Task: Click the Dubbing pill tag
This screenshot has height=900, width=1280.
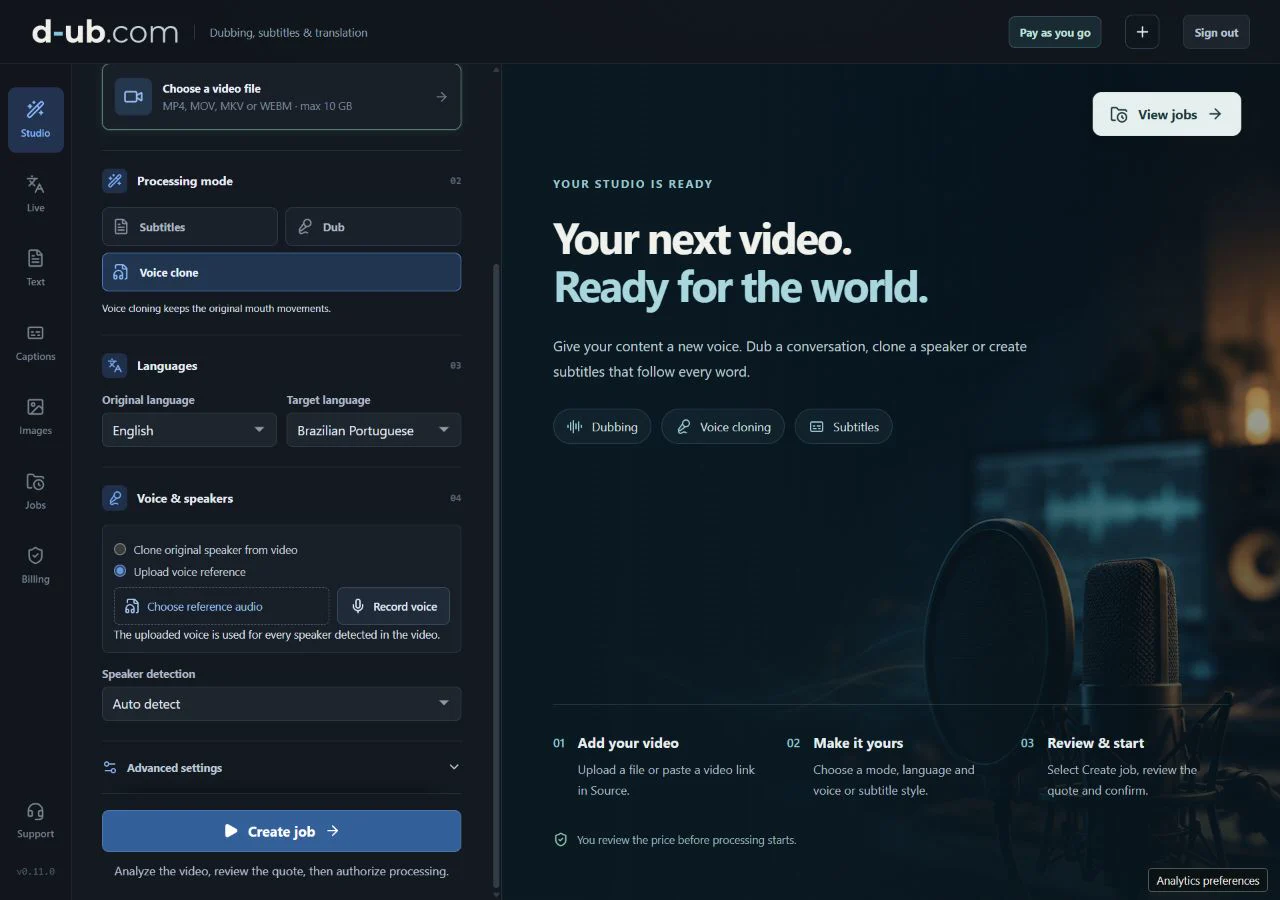Action: coord(602,427)
